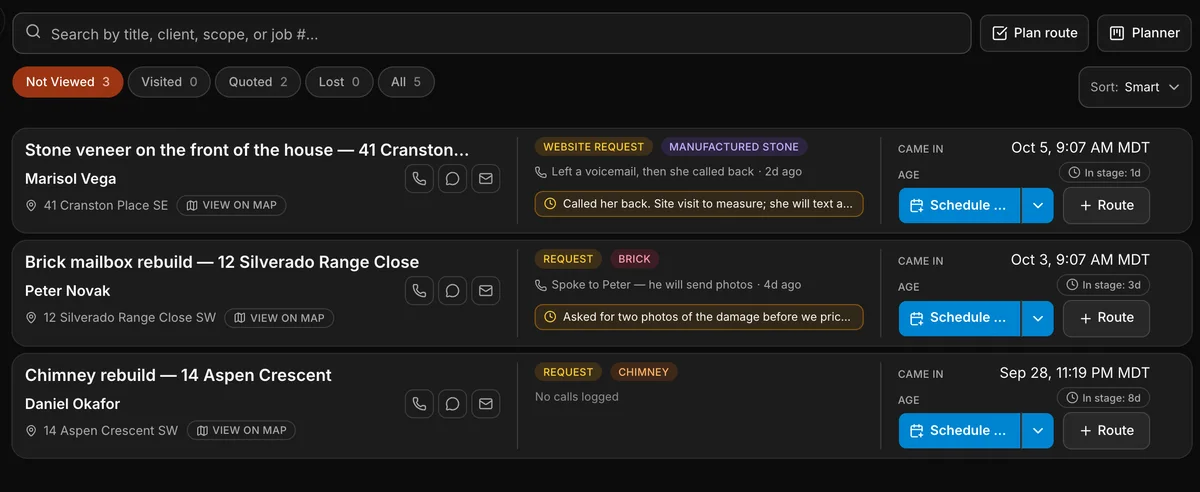Screen dimensions: 1200x492
Task: Email Daniel Okafor via envelope icon
Action: pos(485,404)
